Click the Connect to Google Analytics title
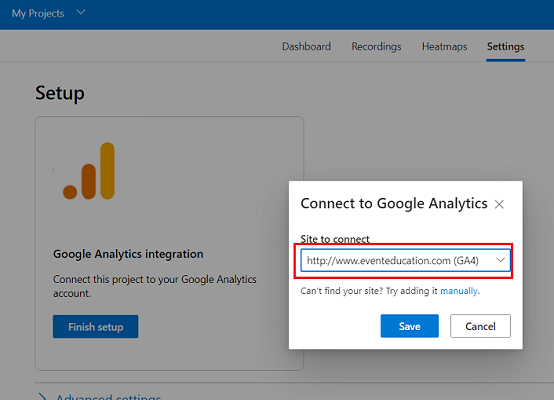554x400 pixels. pyautogui.click(x=394, y=204)
